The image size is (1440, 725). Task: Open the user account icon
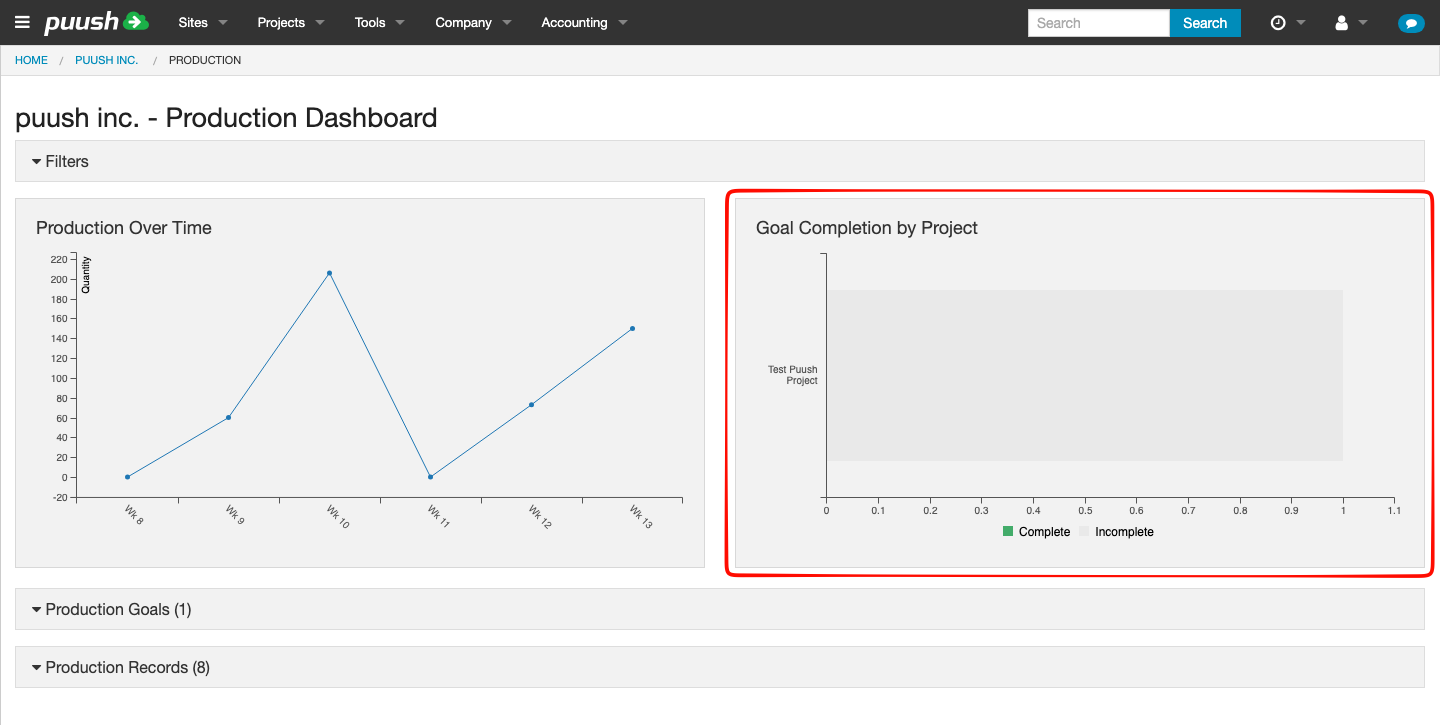click(1344, 22)
